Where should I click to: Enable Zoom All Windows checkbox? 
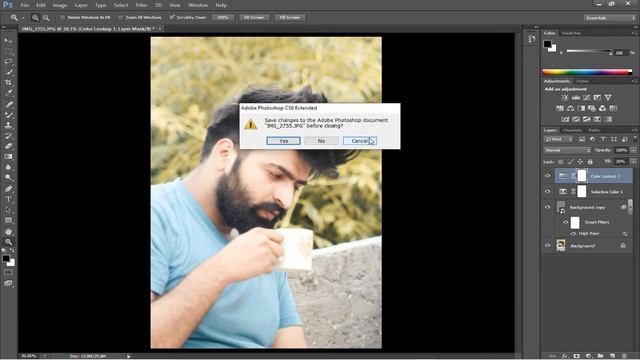pos(120,18)
